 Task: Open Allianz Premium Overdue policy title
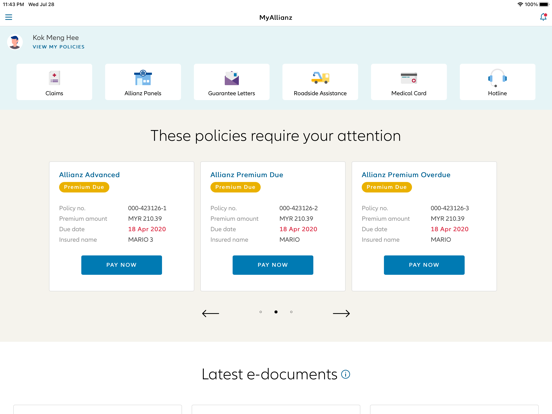tap(406, 175)
